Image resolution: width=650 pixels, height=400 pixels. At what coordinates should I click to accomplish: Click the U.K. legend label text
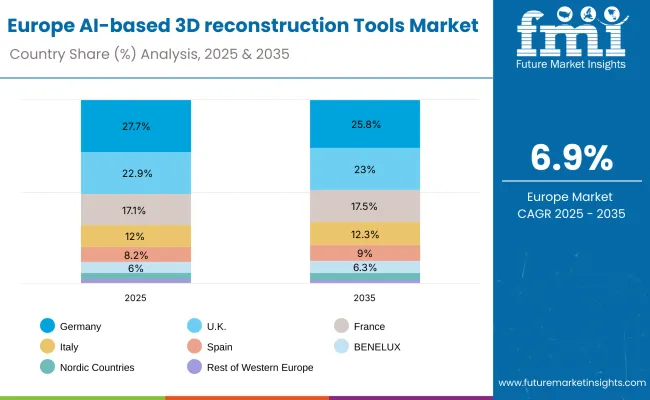tap(216, 327)
